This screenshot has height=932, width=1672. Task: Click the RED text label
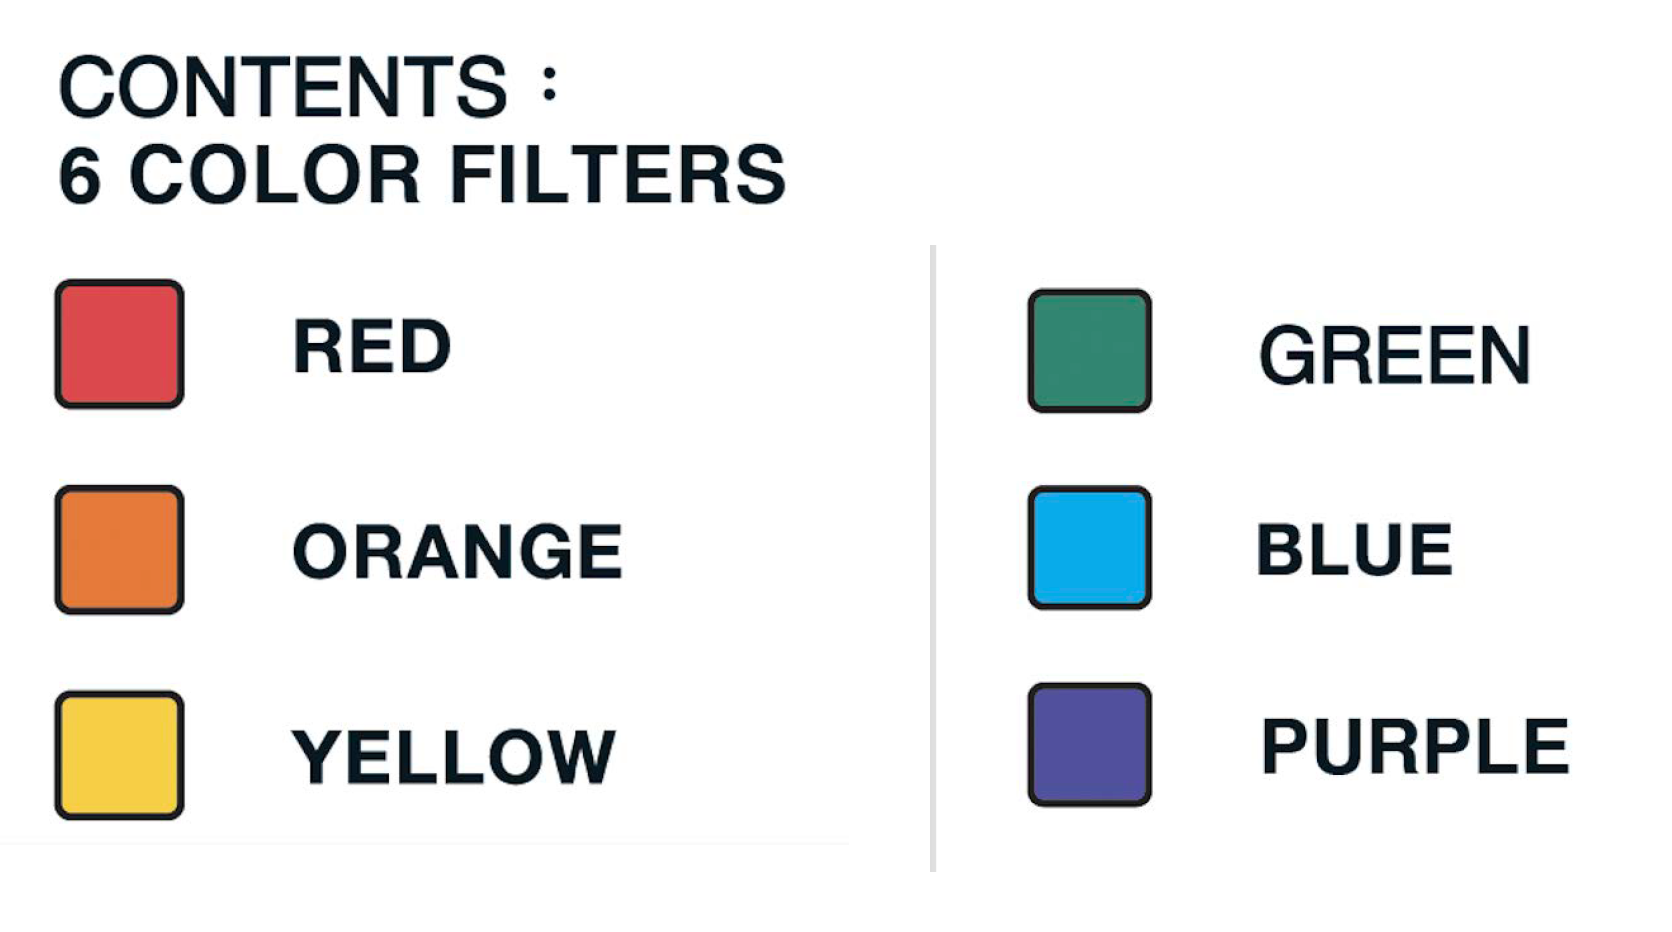click(371, 347)
